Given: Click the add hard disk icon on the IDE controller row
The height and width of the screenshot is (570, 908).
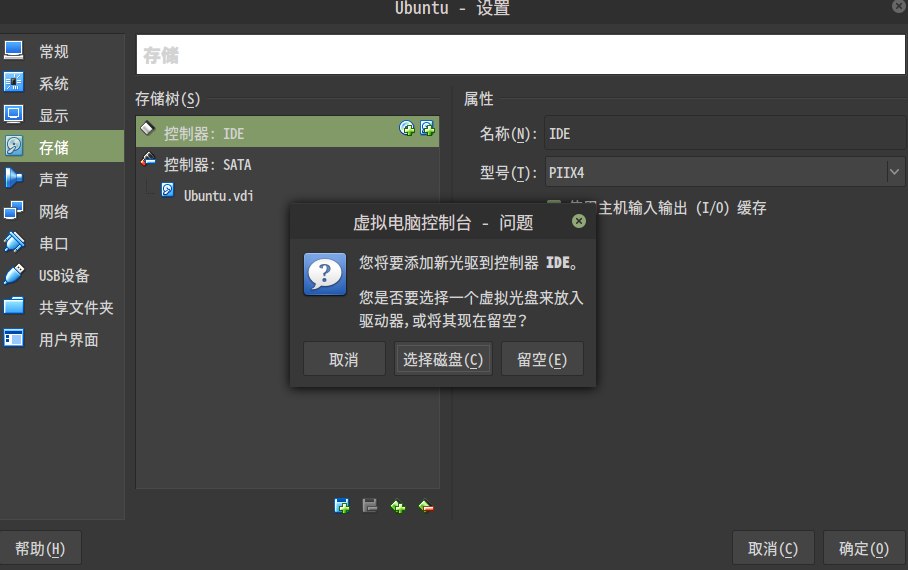Looking at the screenshot, I should pyautogui.click(x=427, y=128).
